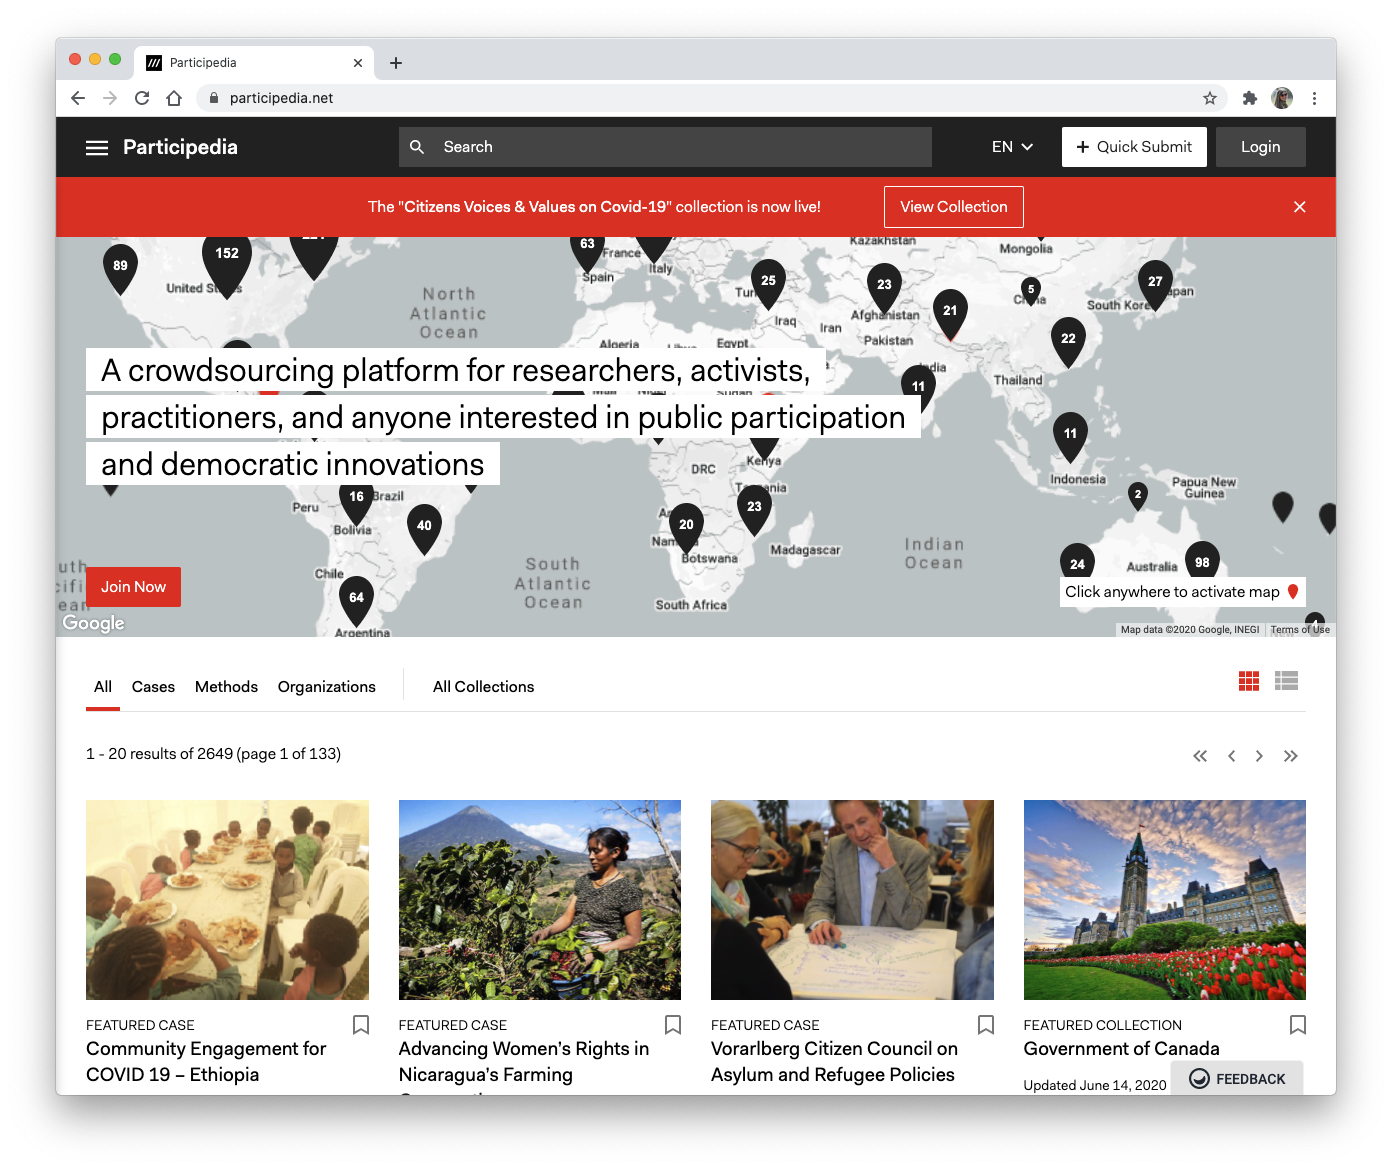Viewport: 1392px width, 1169px height.
Task: Switch to grid view layout
Action: click(1249, 681)
